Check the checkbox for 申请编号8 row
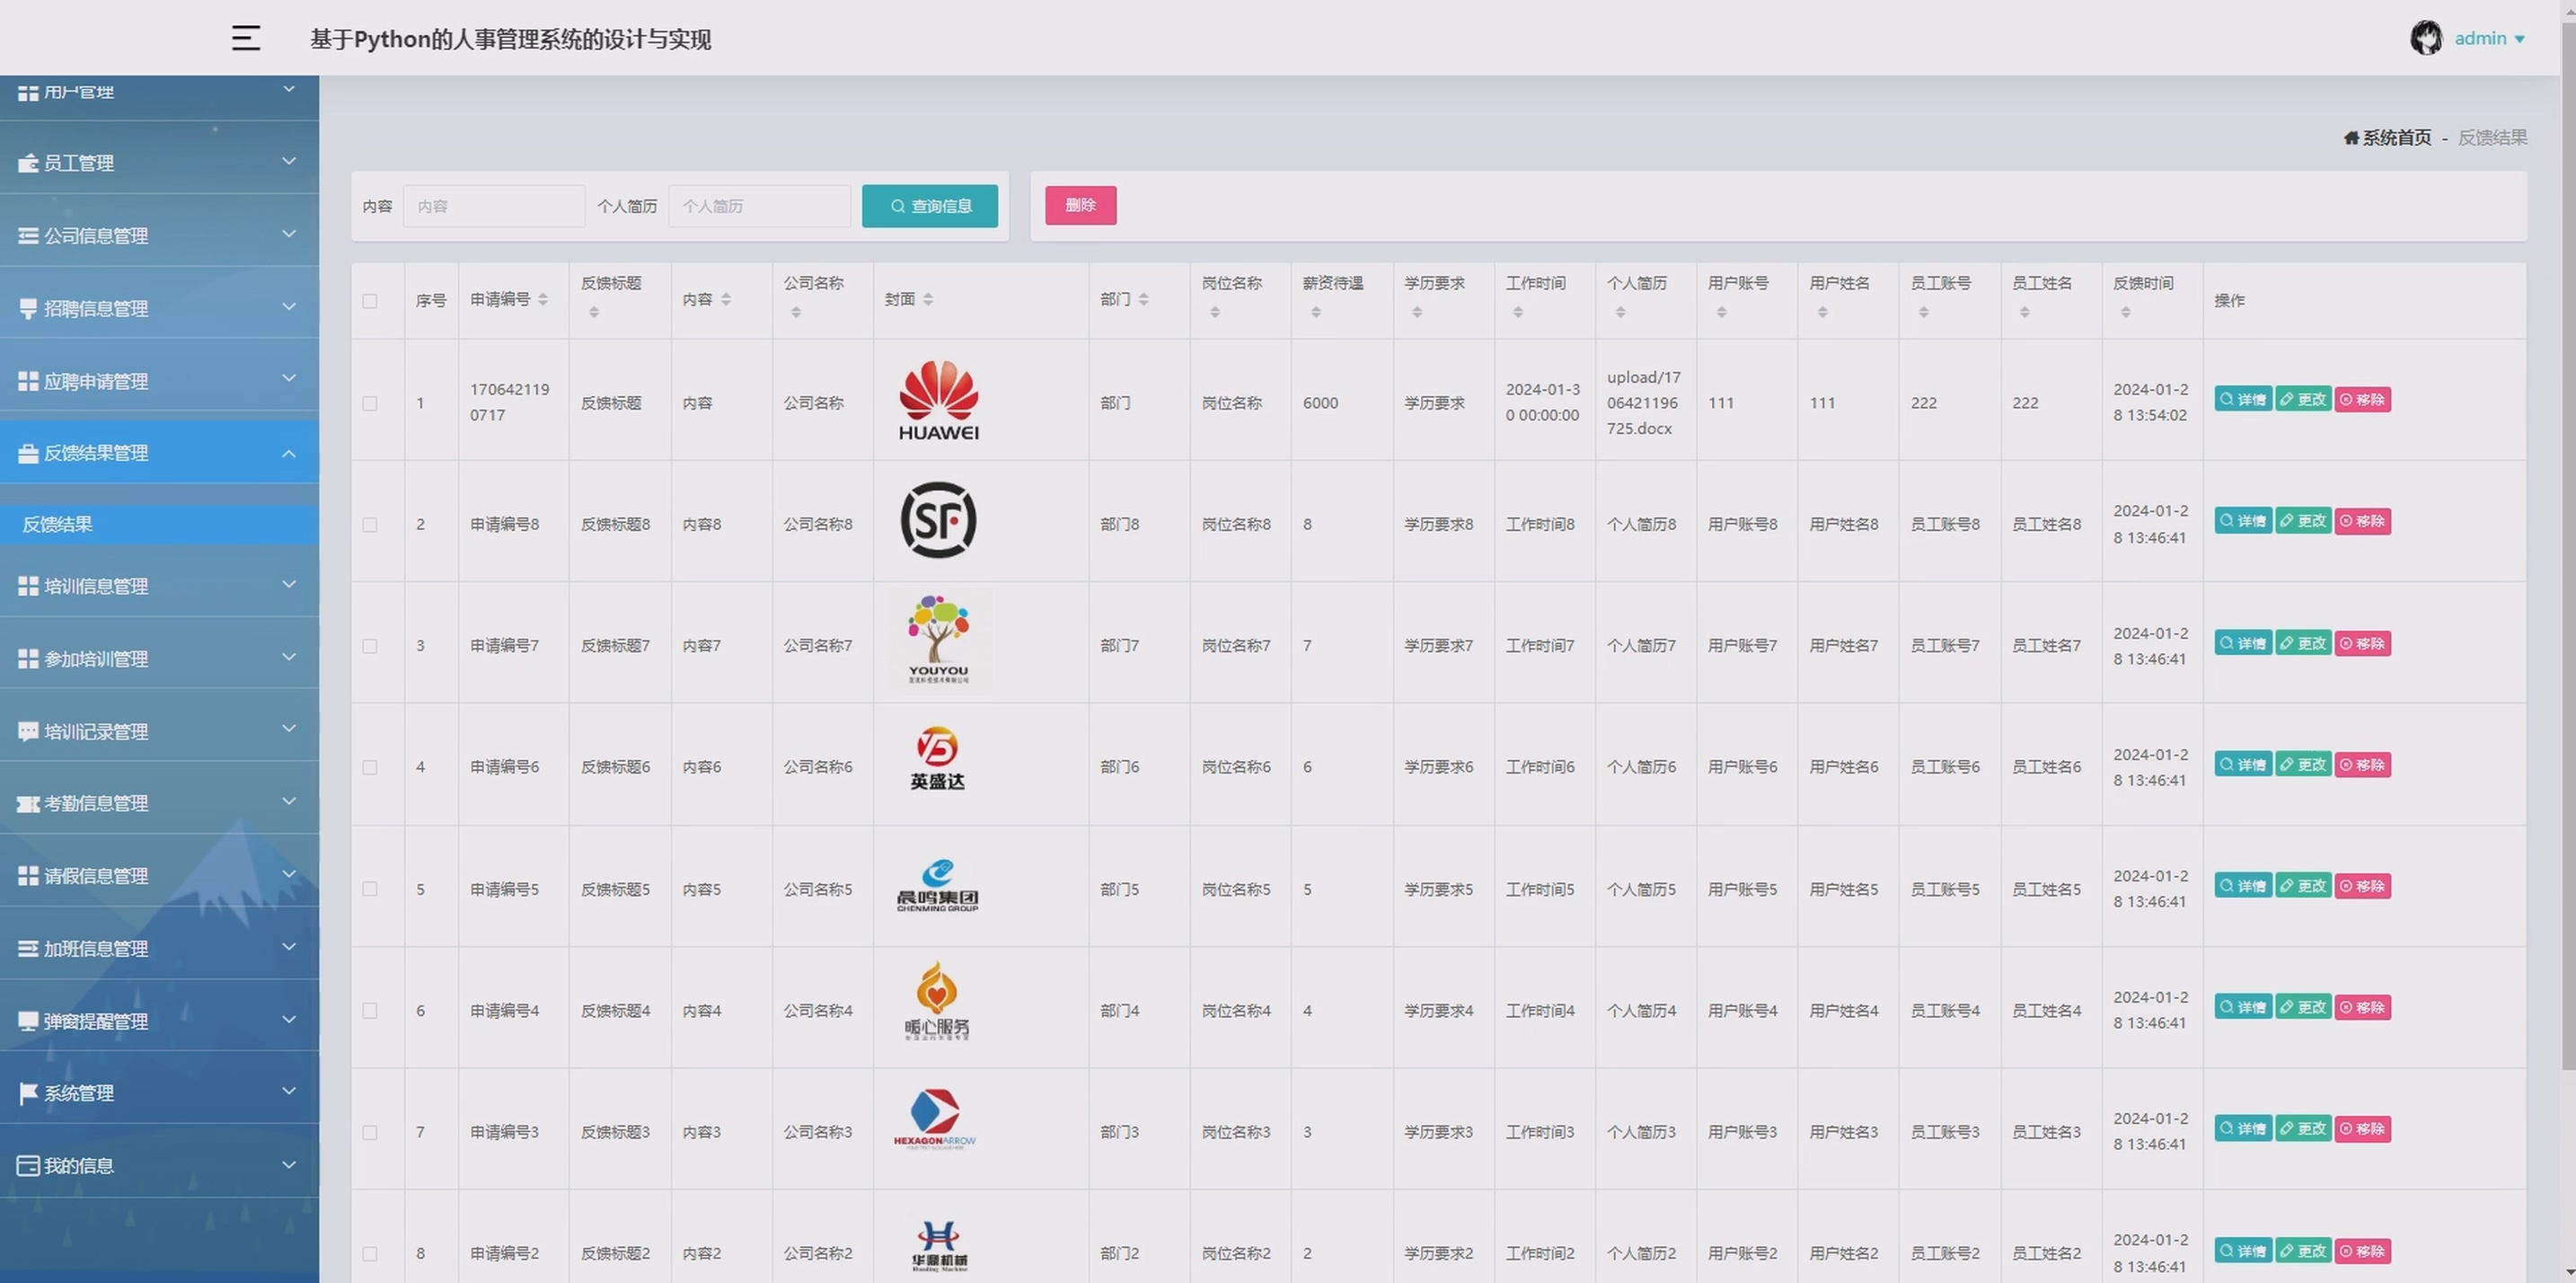 tap(370, 524)
